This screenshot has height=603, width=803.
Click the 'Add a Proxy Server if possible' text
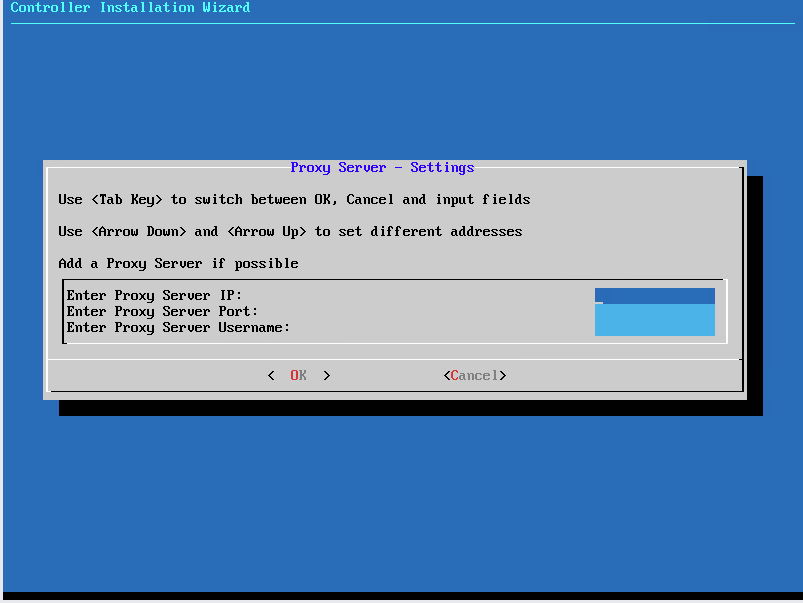point(178,263)
